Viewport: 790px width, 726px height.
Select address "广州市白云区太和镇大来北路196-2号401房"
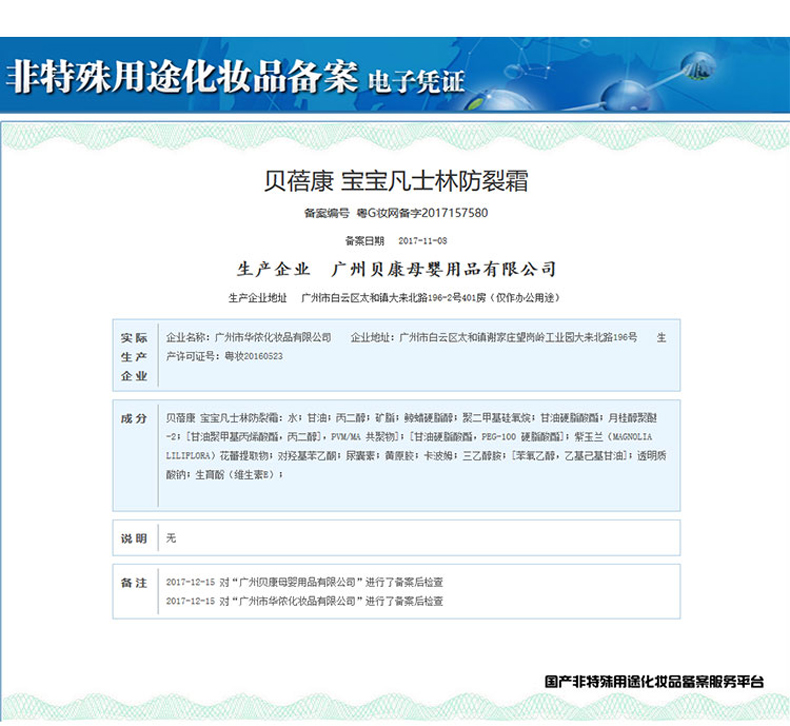coord(393,298)
